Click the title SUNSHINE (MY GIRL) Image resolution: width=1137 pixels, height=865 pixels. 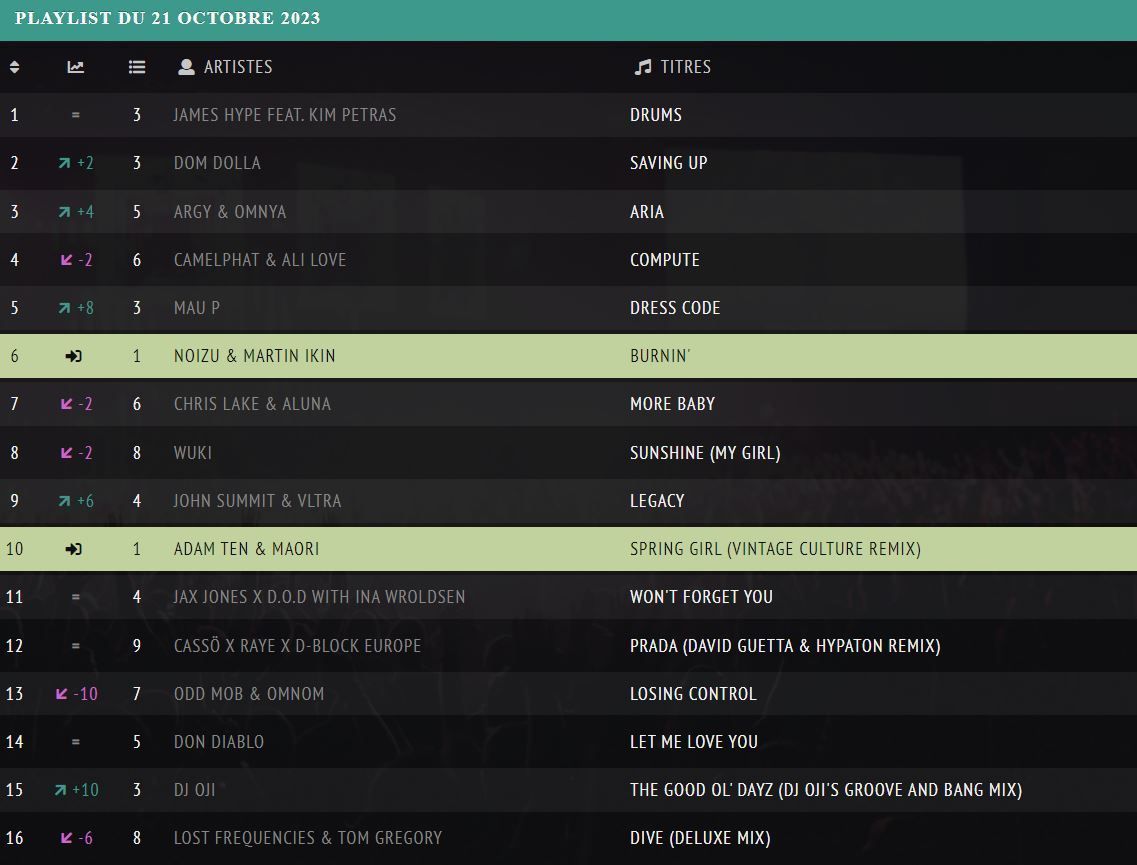coord(706,453)
